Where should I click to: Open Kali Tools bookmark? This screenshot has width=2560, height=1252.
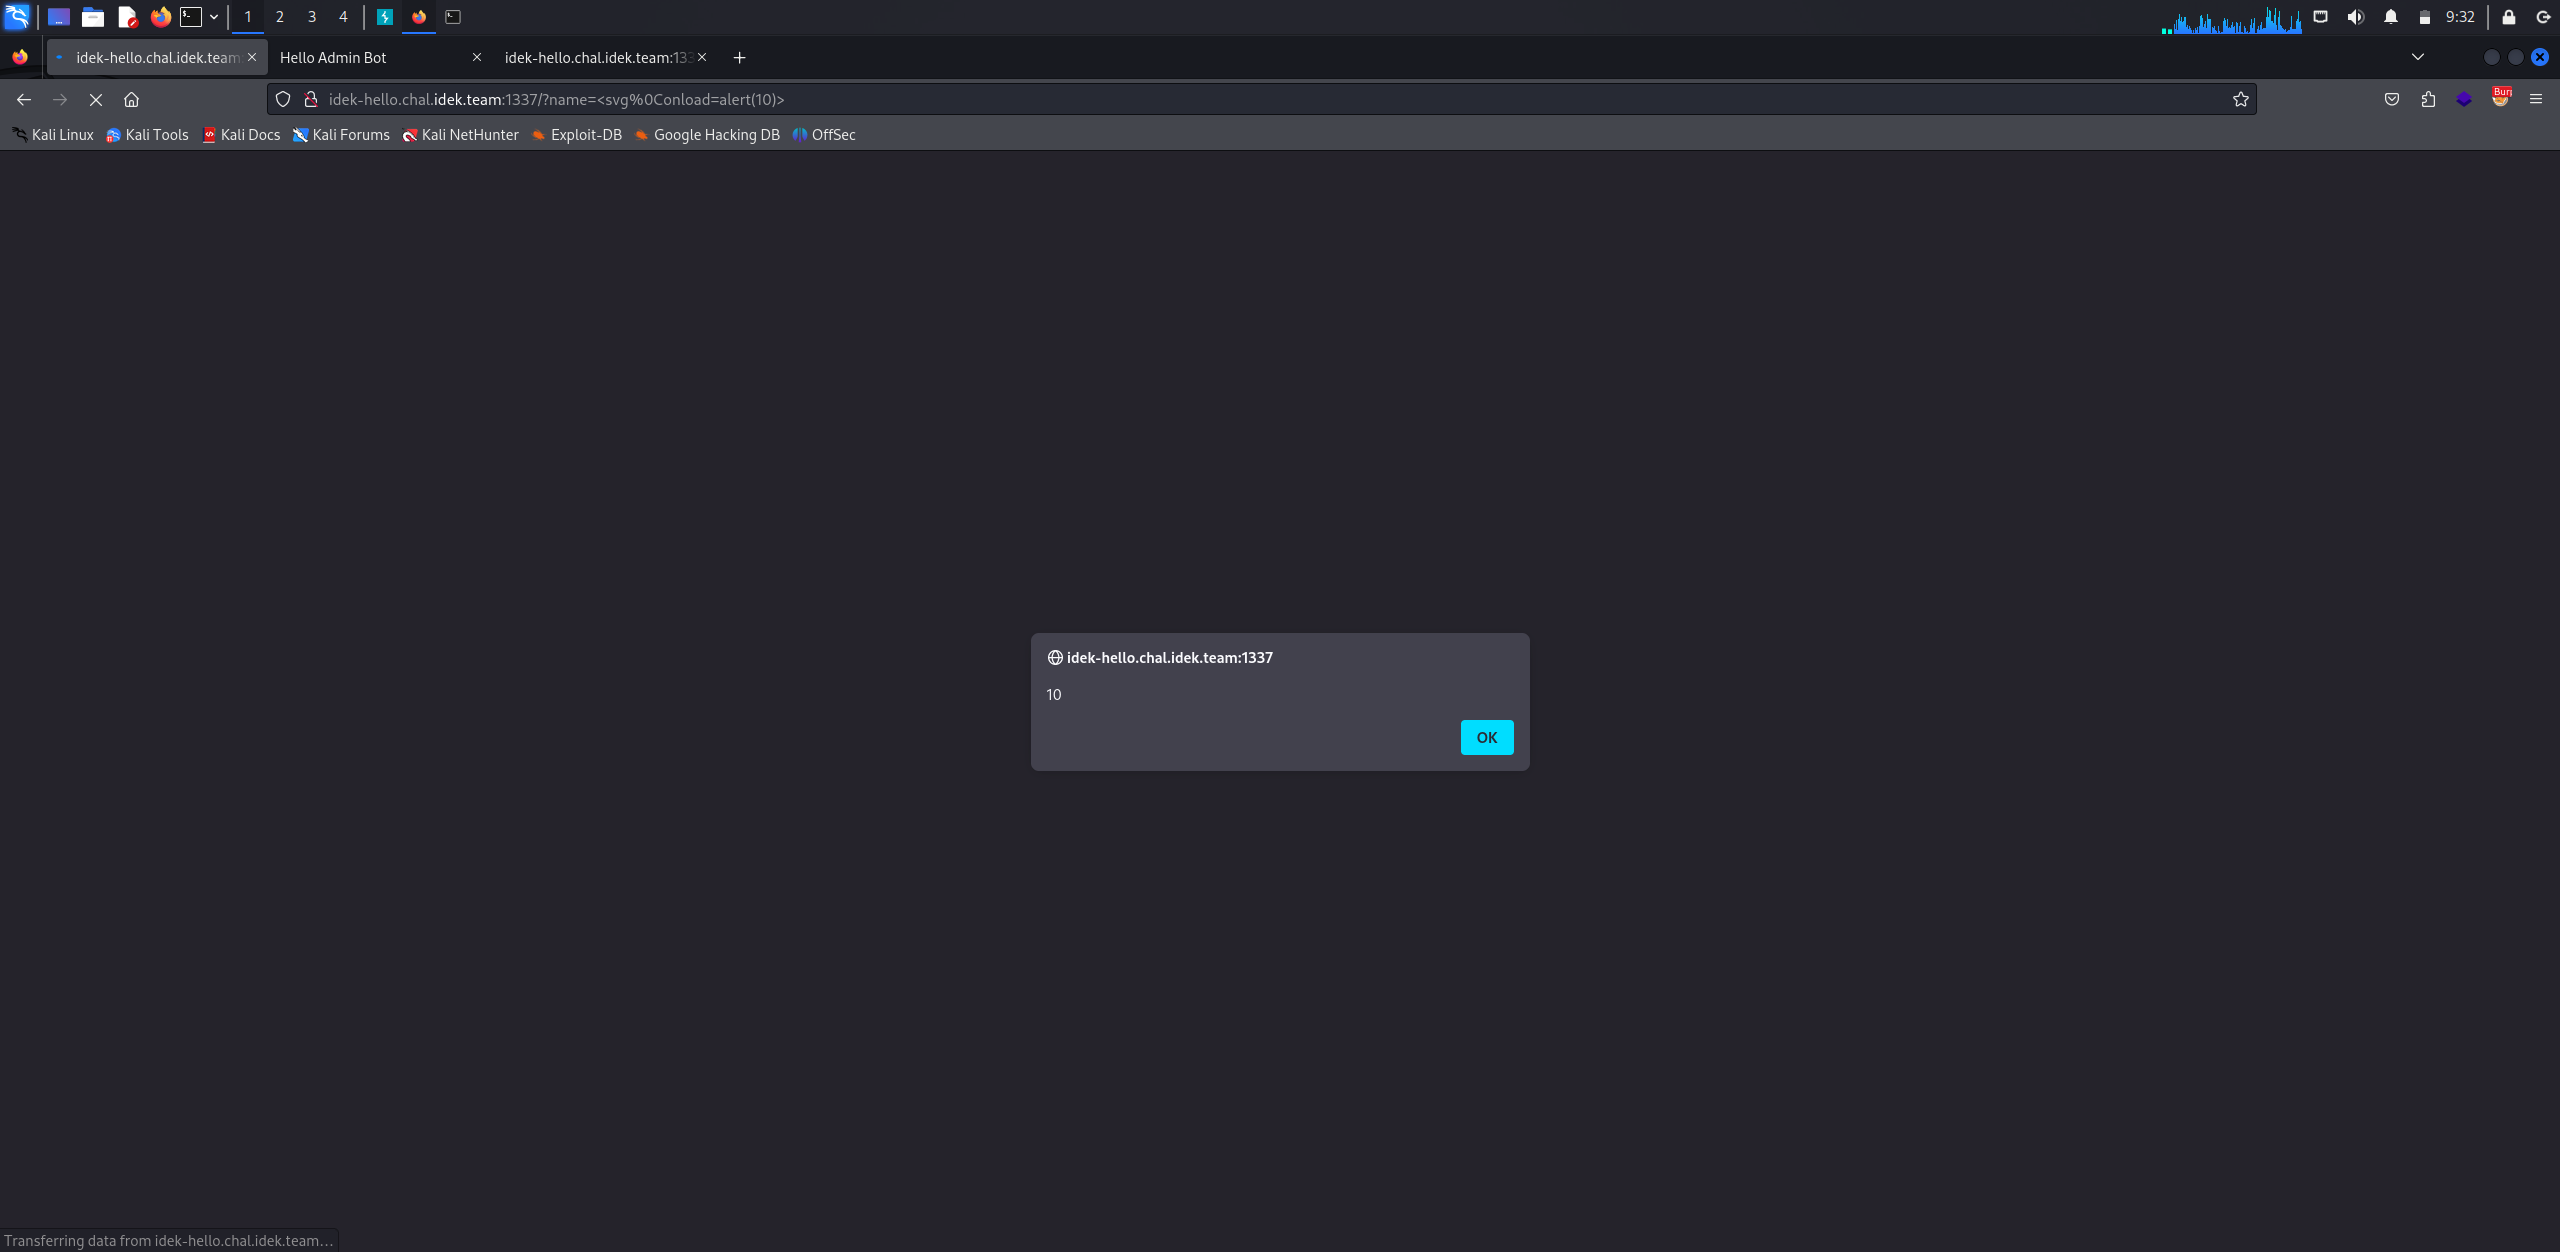(147, 134)
